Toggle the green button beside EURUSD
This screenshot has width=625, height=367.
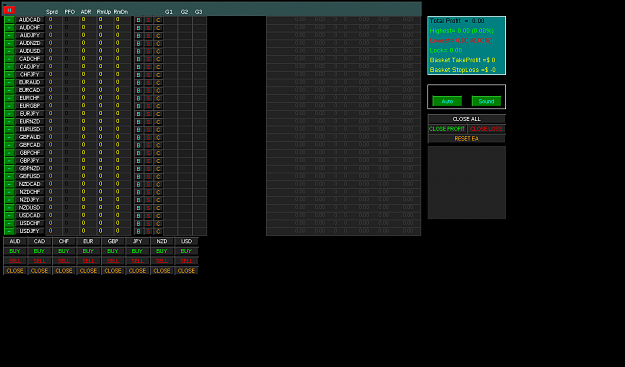[x=9, y=130]
